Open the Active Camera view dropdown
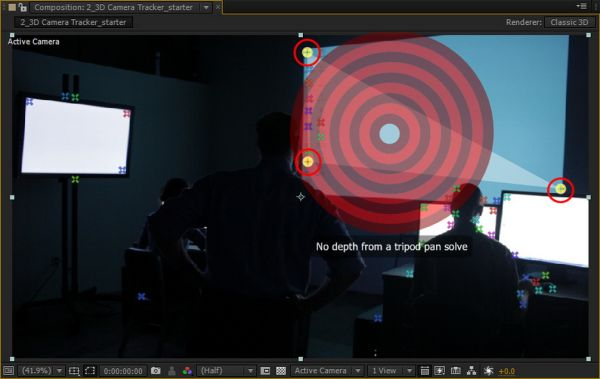Image resolution: width=600 pixels, height=379 pixels. 326,371
